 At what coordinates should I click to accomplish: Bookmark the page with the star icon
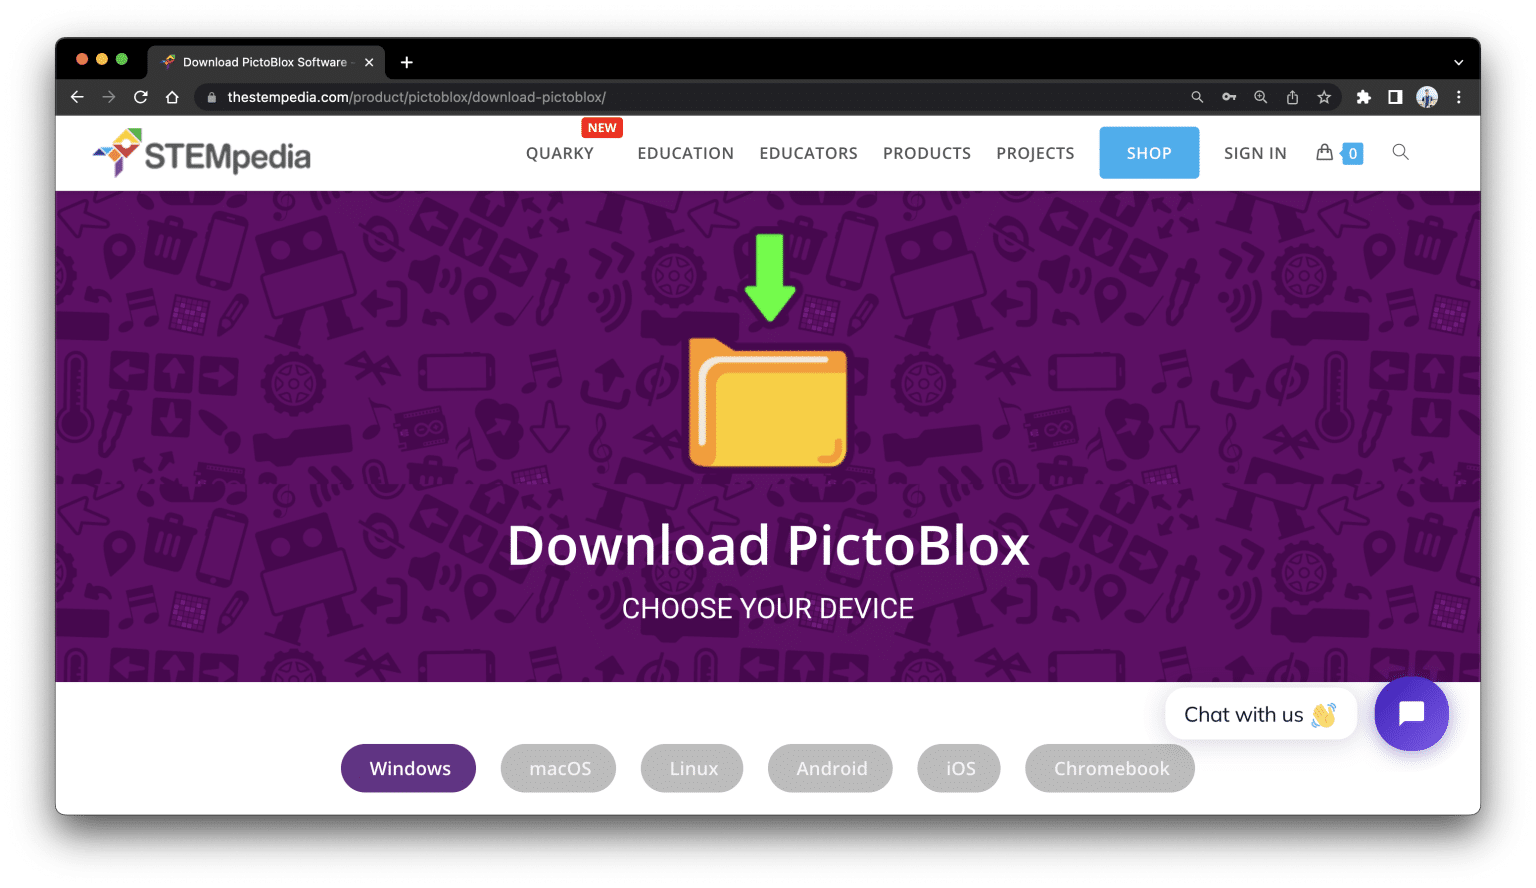point(1325,97)
